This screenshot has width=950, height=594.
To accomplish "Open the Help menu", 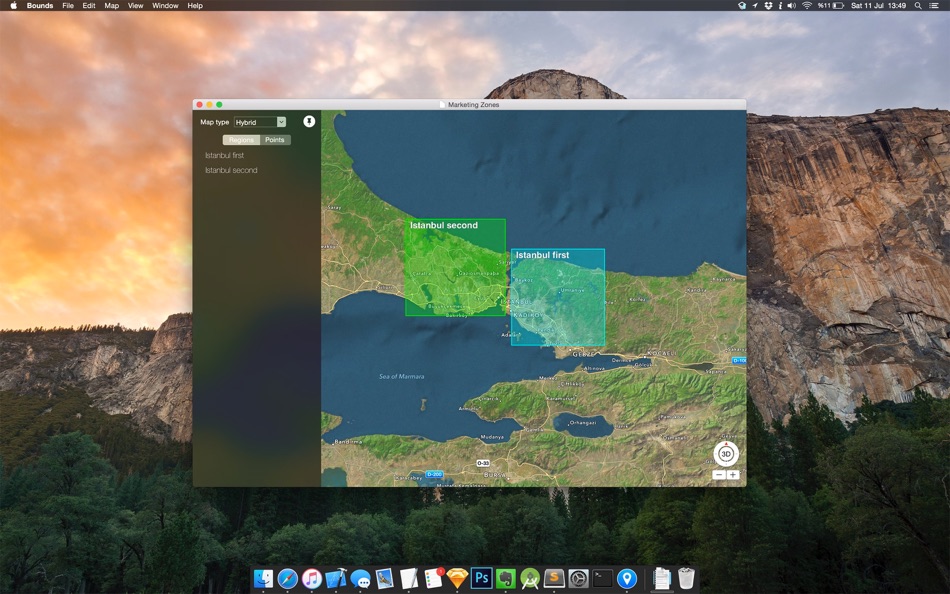I will tap(195, 5).
